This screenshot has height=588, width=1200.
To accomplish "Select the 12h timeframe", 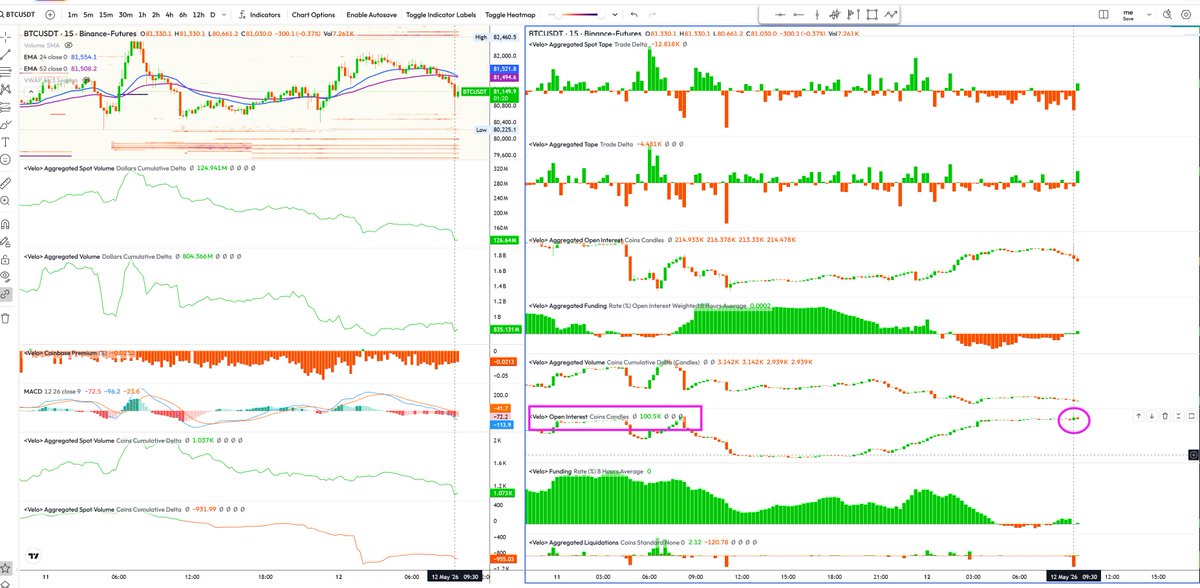I will point(199,15).
